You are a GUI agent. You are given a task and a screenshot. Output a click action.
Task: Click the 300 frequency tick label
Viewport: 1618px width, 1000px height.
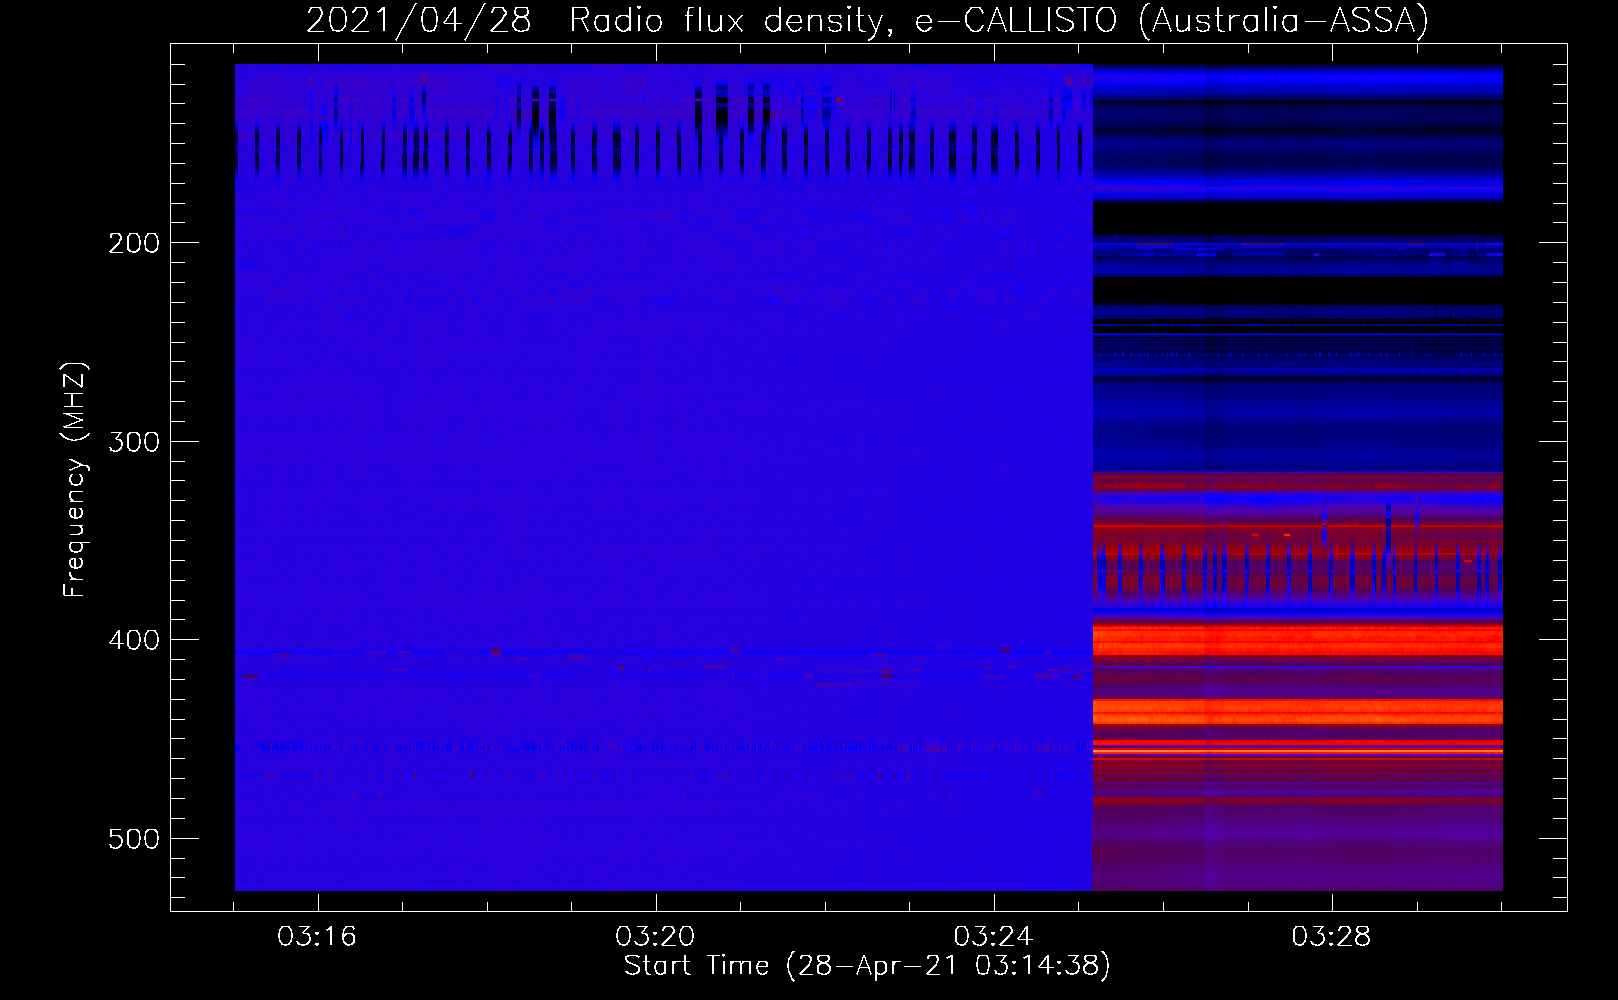pyautogui.click(x=134, y=442)
